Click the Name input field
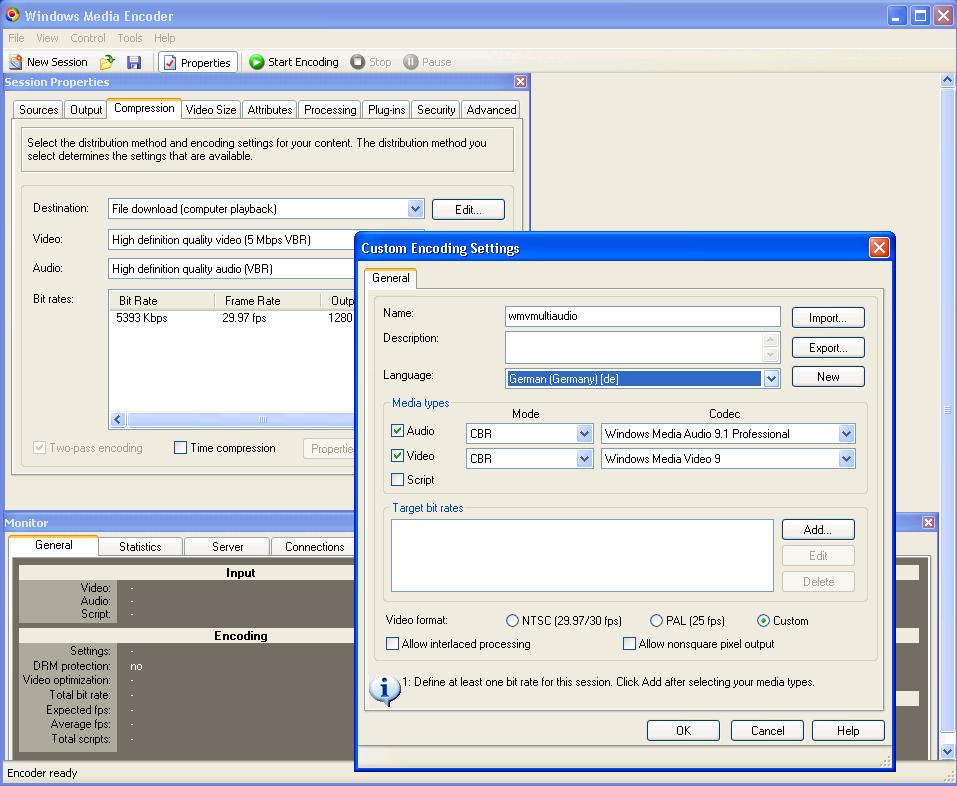 click(643, 316)
